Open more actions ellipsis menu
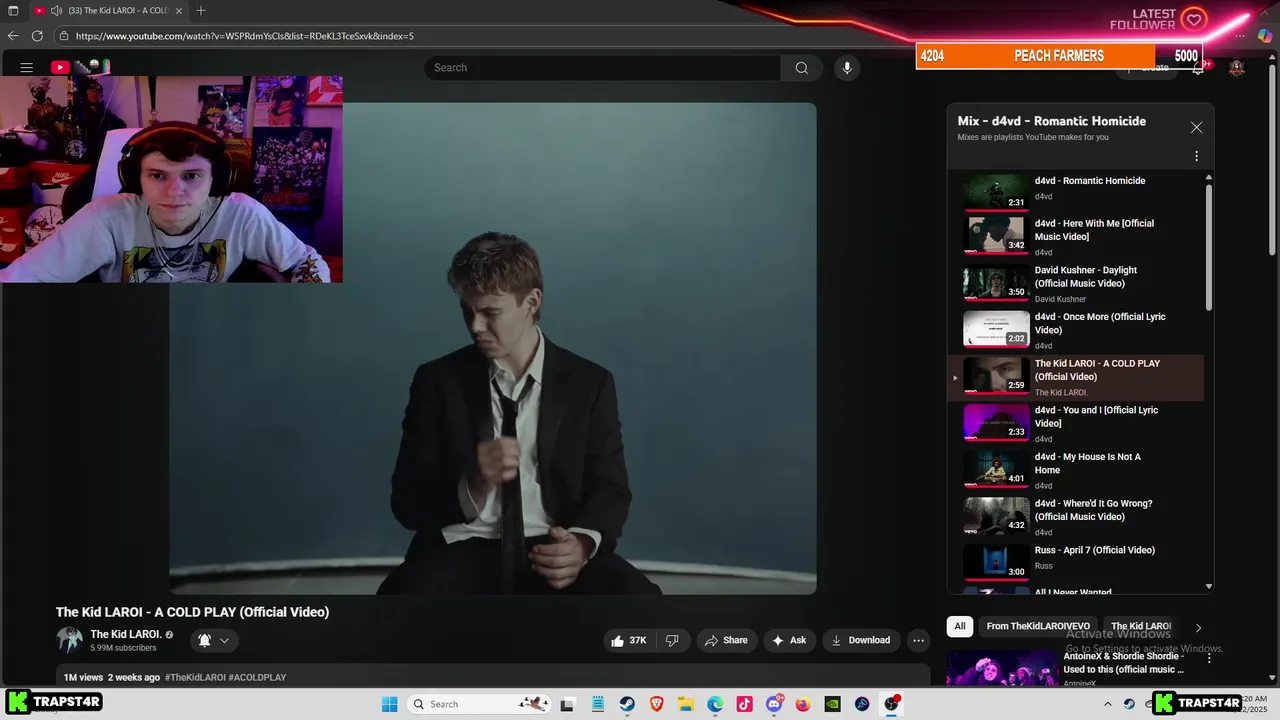The width and height of the screenshot is (1280, 720). click(918, 640)
